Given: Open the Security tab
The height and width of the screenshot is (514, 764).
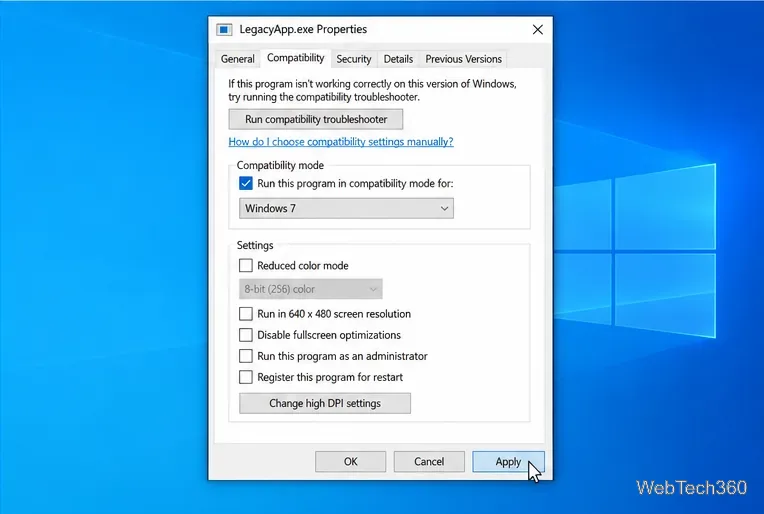Looking at the screenshot, I should (354, 59).
